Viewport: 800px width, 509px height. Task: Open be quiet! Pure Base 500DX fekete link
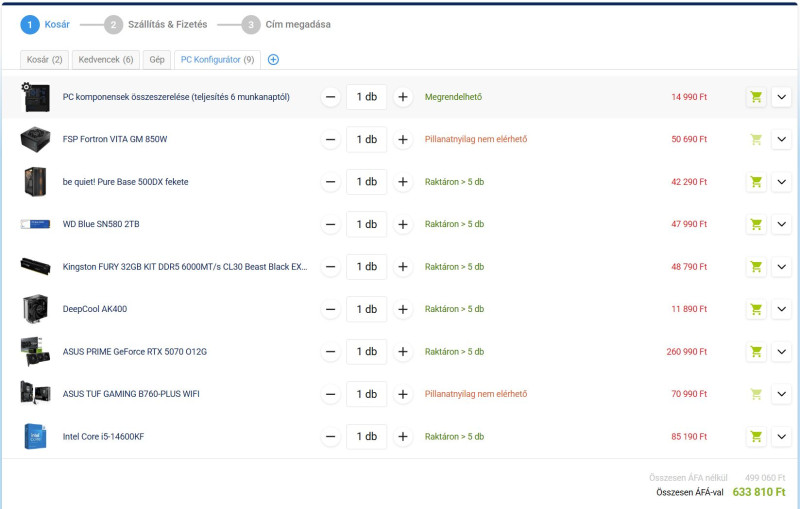click(126, 182)
